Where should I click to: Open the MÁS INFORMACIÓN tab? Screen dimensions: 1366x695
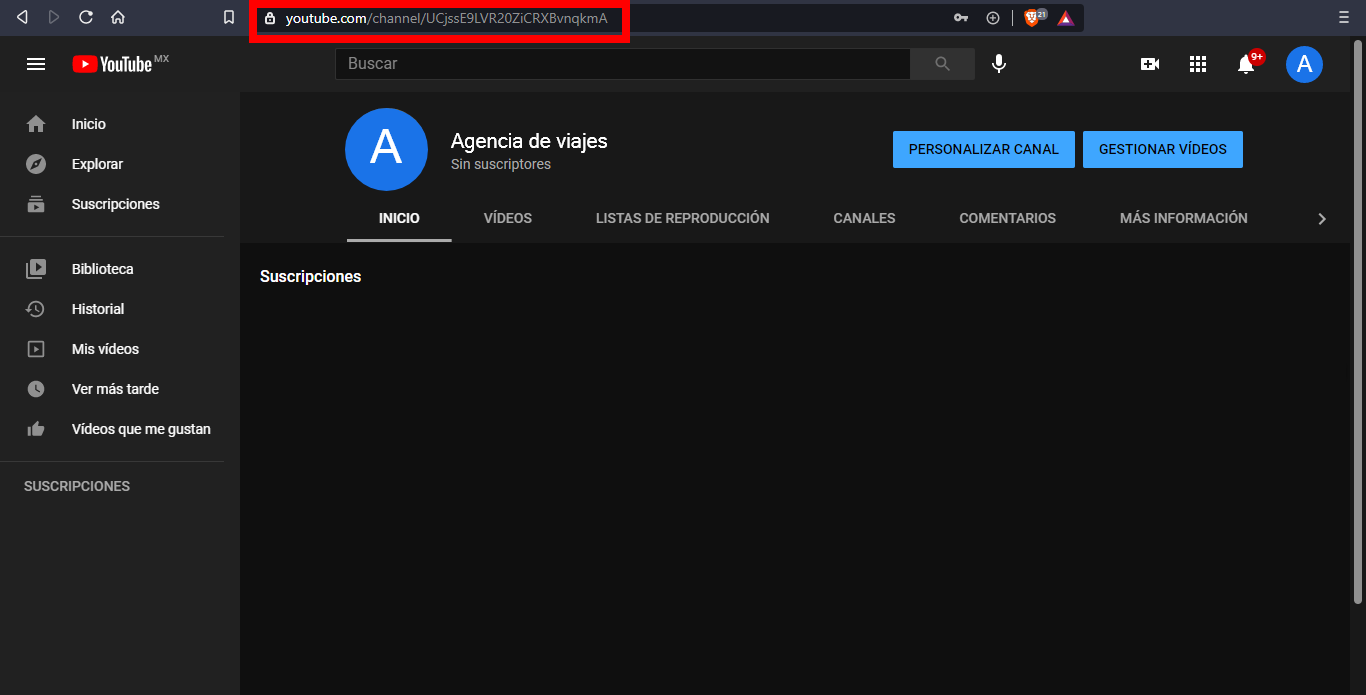point(1184,218)
